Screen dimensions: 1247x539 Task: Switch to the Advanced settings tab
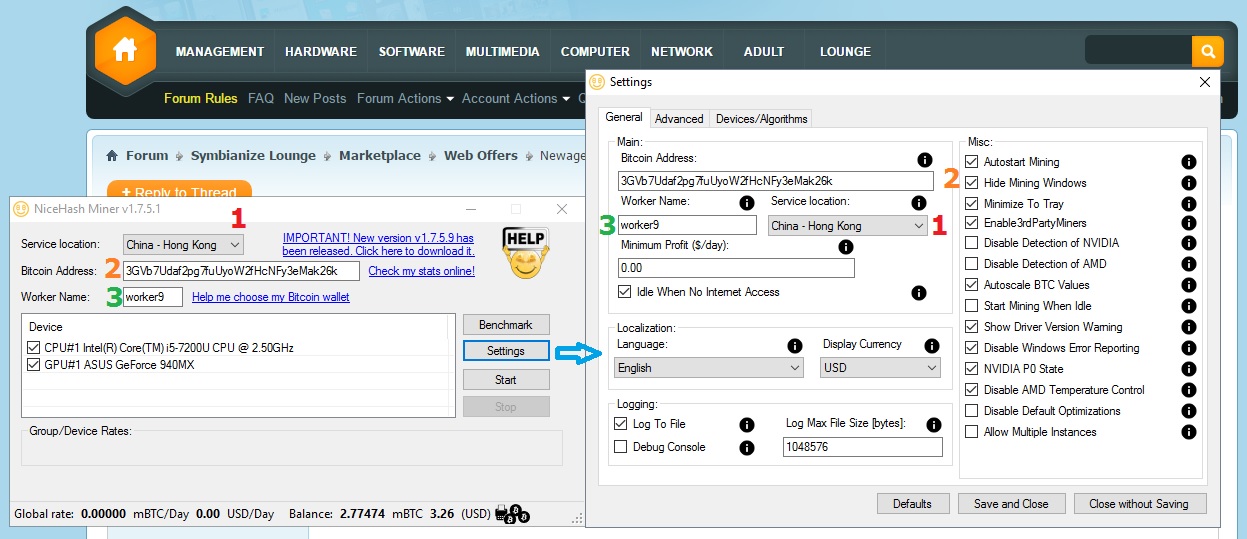click(x=679, y=118)
